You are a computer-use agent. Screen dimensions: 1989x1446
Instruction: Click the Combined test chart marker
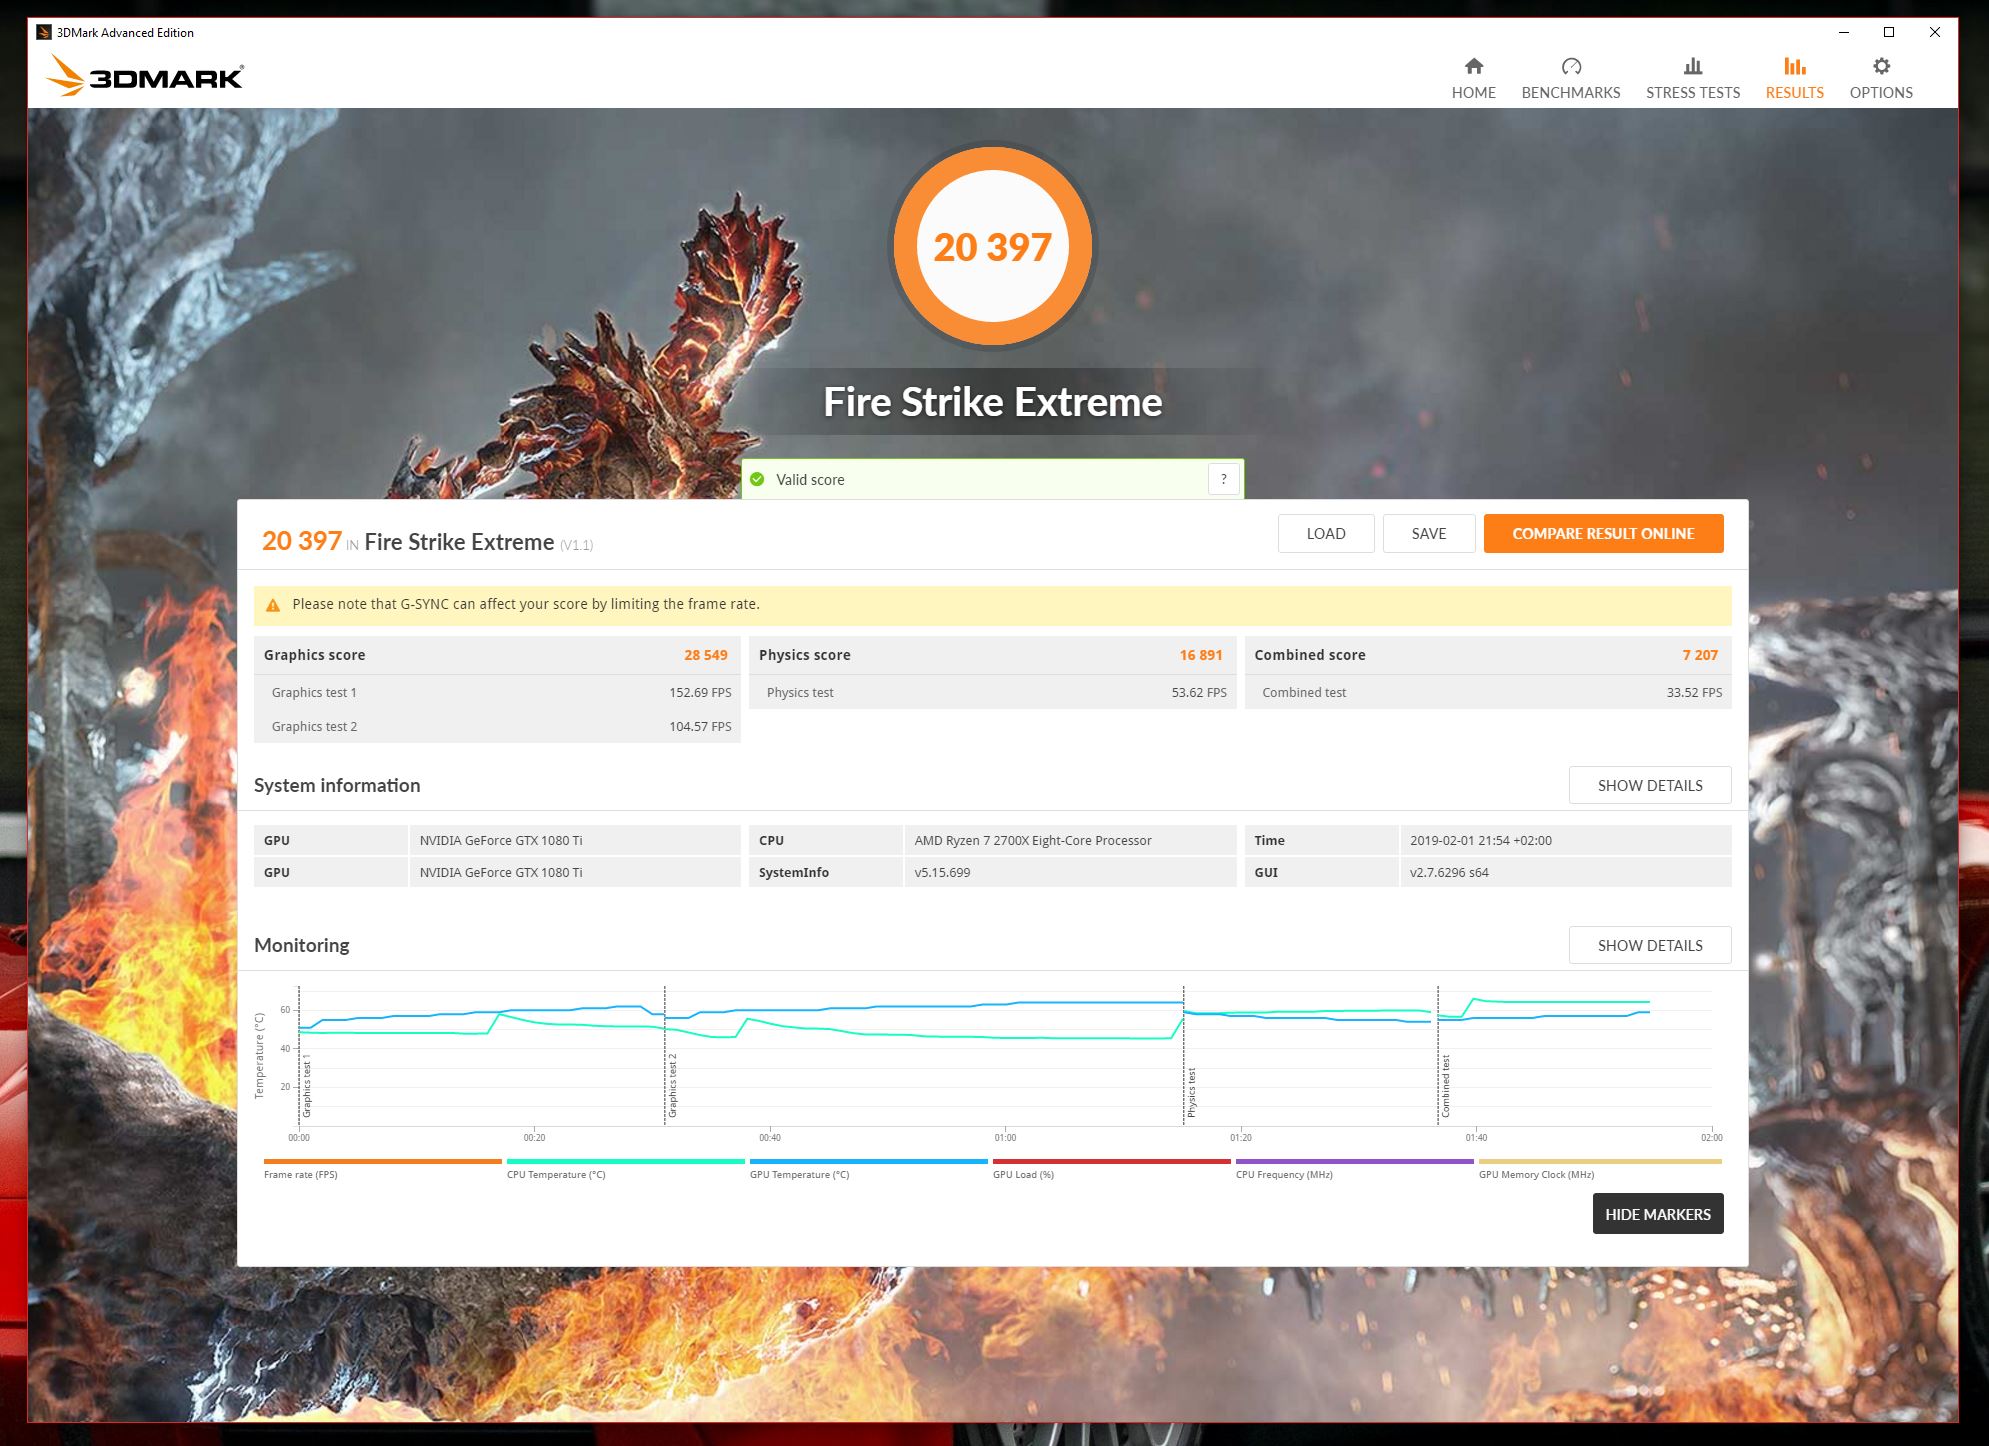[1445, 1087]
